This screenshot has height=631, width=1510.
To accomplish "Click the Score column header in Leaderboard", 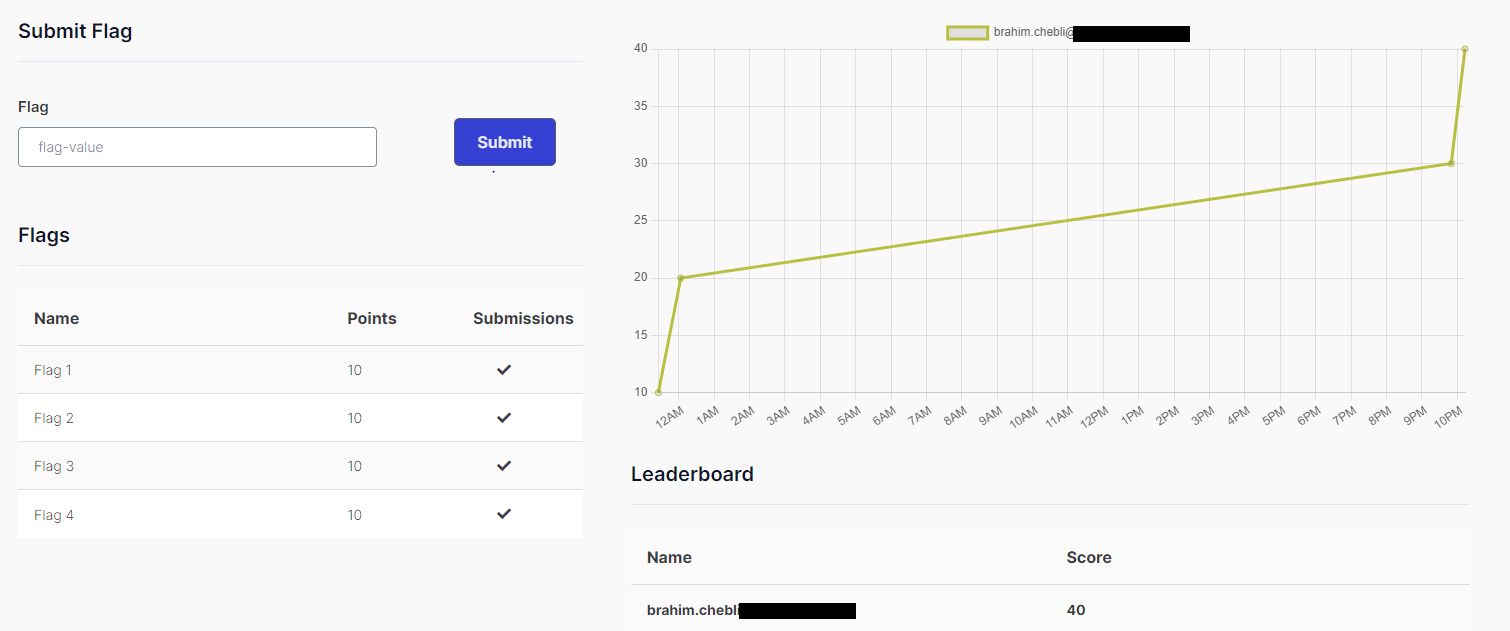I will coord(1088,557).
